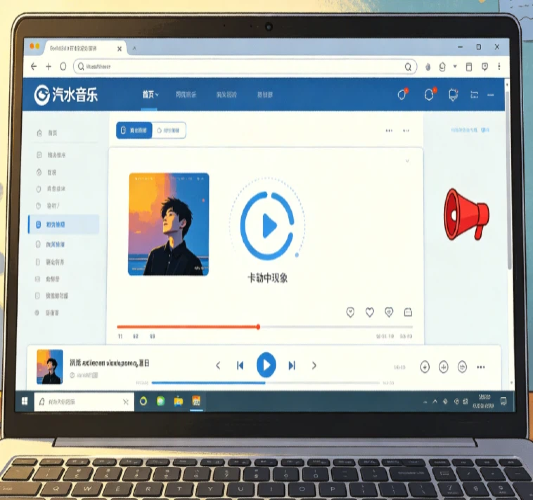The image size is (533, 500).
Task: Click the shield badge icon in the browser toolbar
Action: (x=485, y=67)
